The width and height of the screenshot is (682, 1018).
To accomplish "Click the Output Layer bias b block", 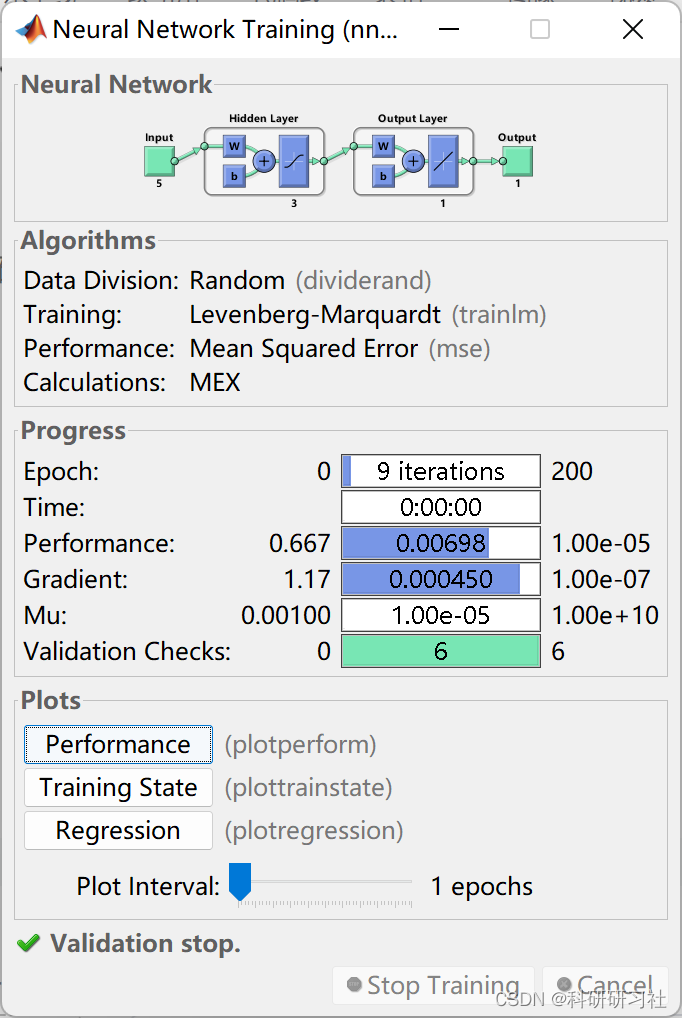I will 383,176.
